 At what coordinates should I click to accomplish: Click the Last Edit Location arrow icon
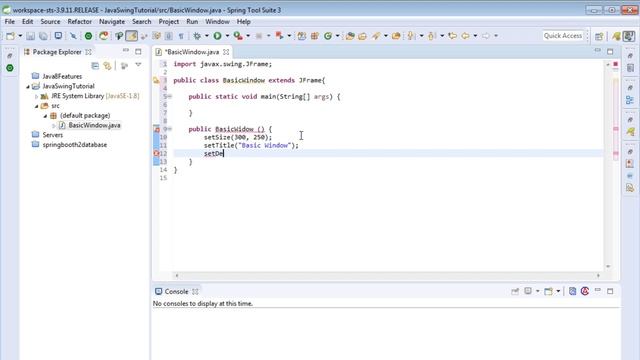click(452, 36)
